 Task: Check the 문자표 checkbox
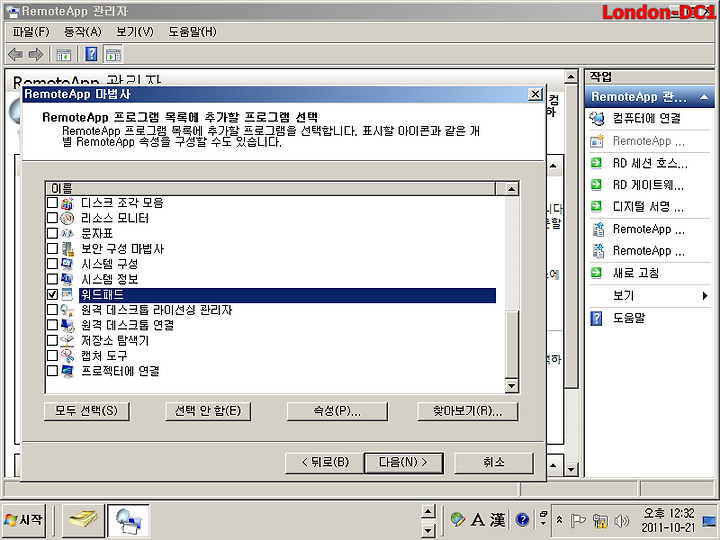52,233
